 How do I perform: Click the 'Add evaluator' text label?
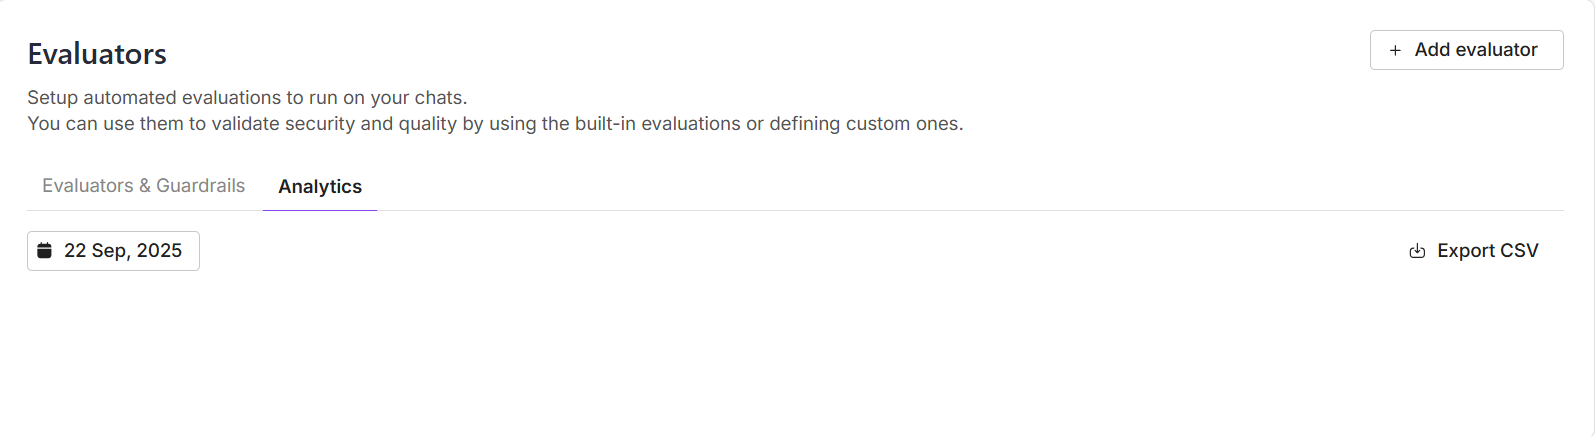coord(1476,50)
